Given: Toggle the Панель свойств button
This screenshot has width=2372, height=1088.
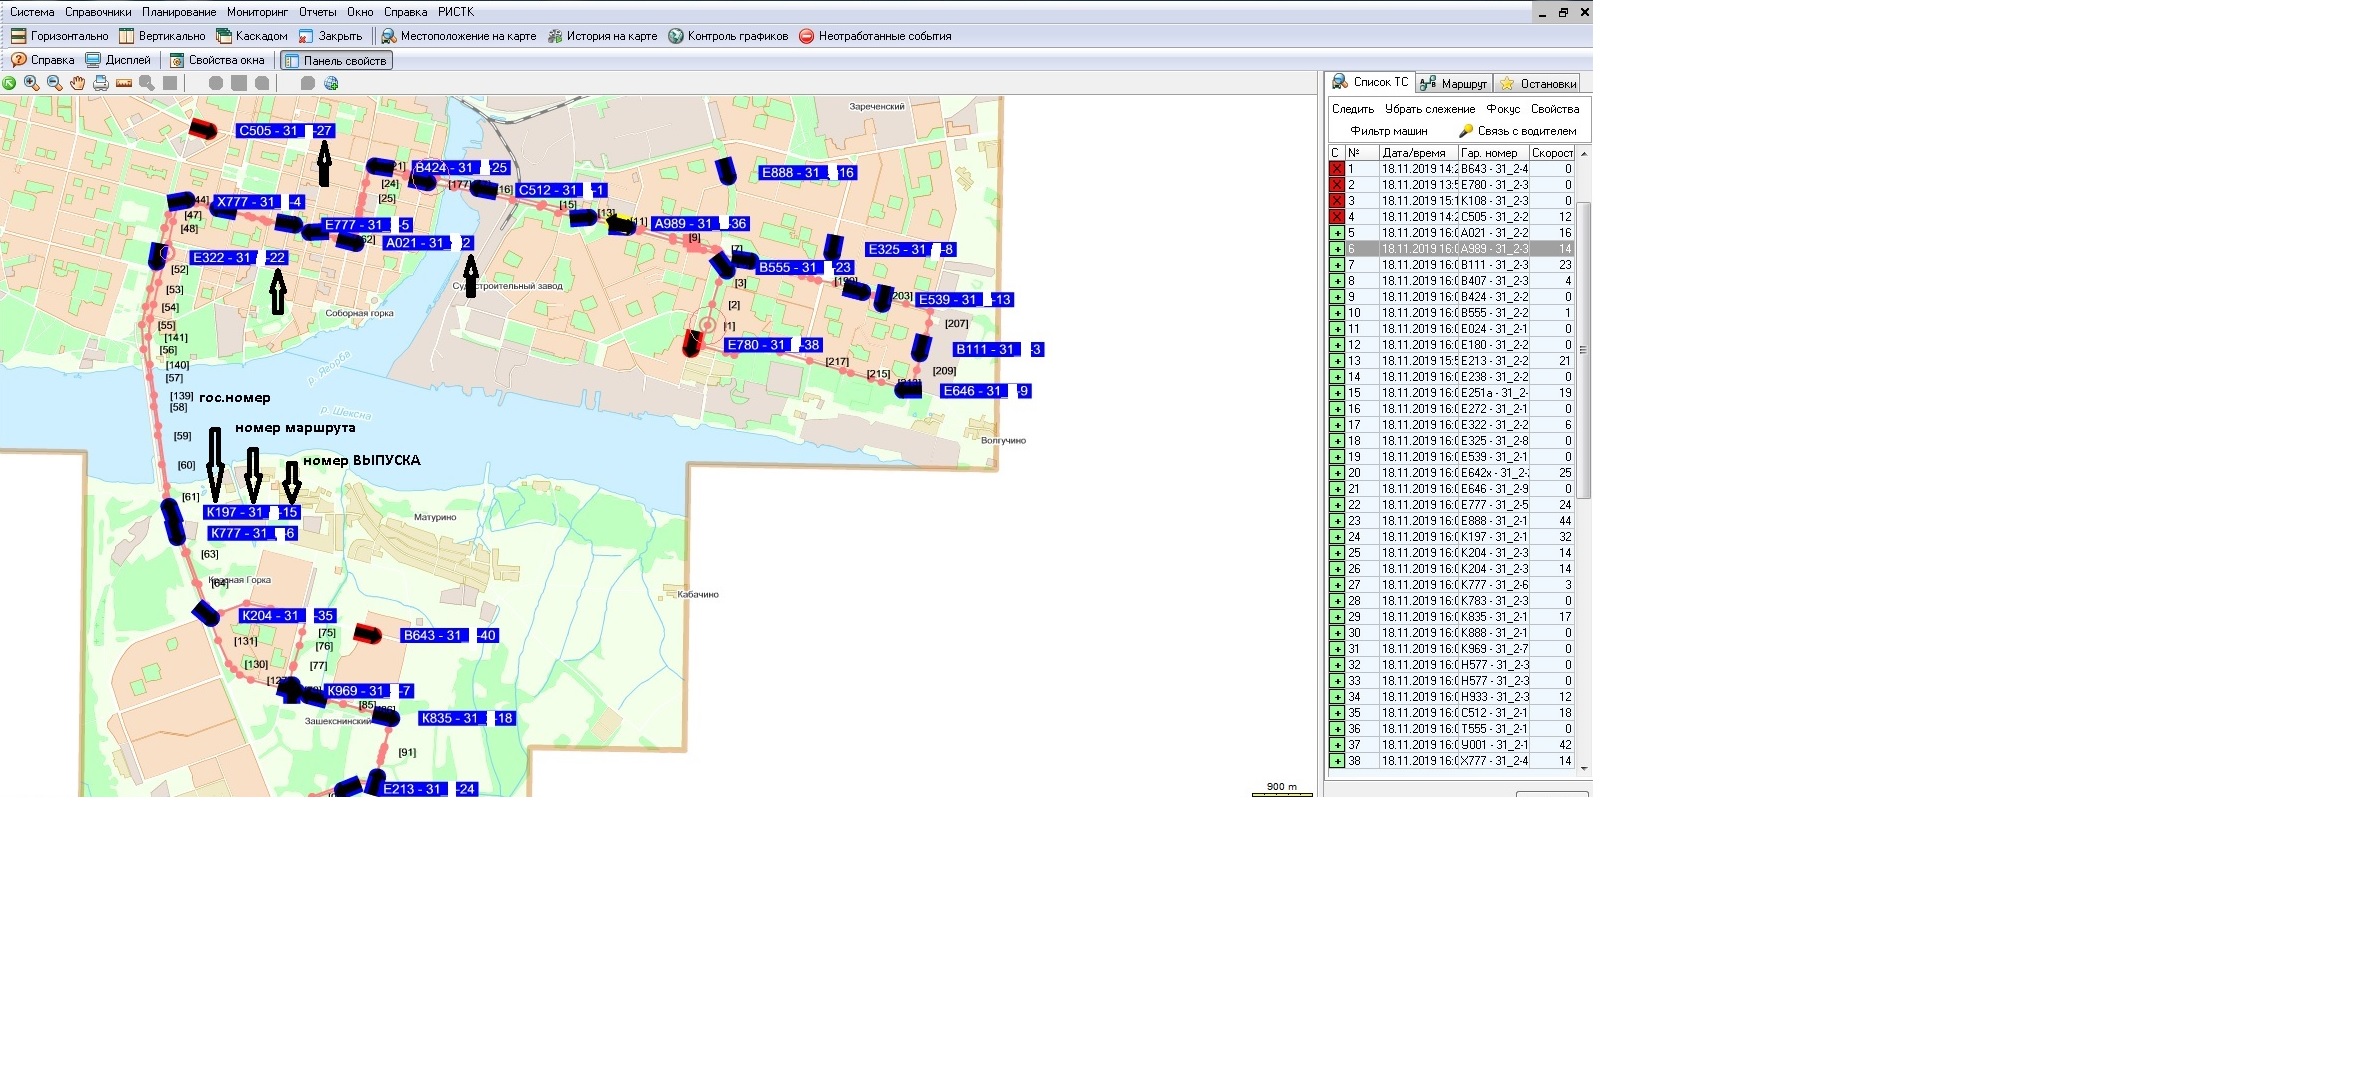Looking at the screenshot, I should [336, 61].
